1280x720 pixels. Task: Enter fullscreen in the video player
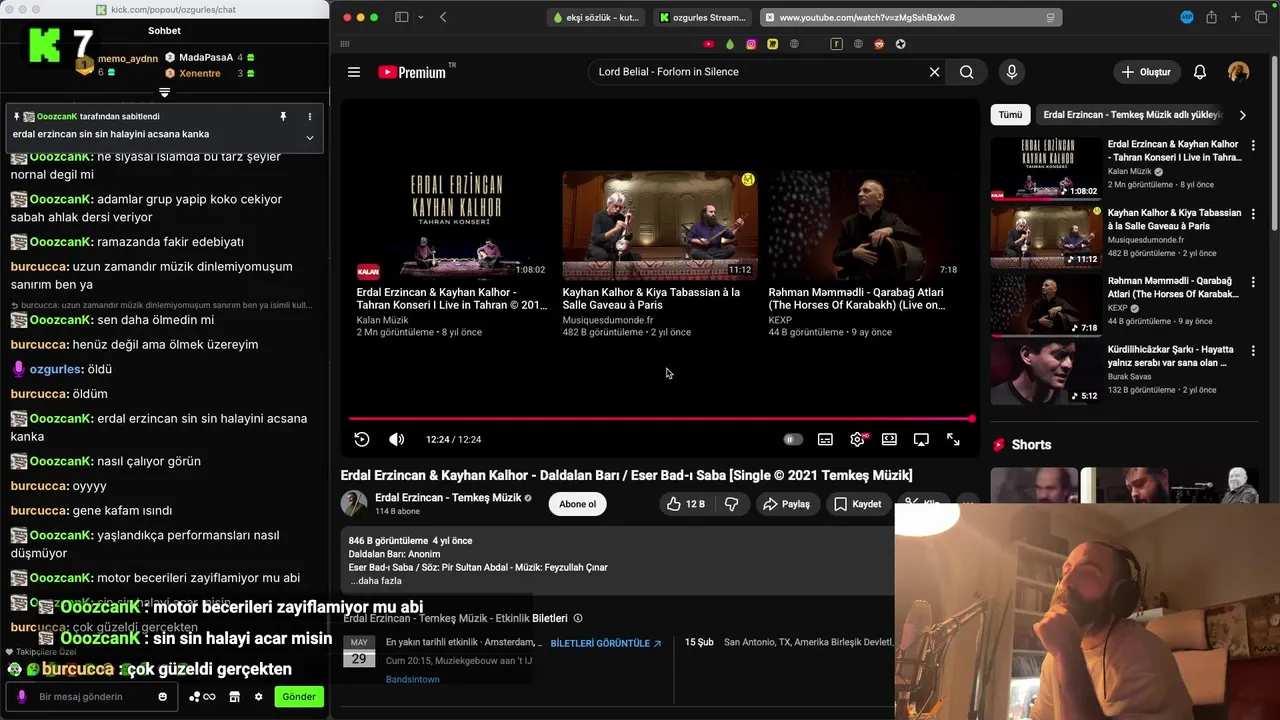(x=953, y=439)
